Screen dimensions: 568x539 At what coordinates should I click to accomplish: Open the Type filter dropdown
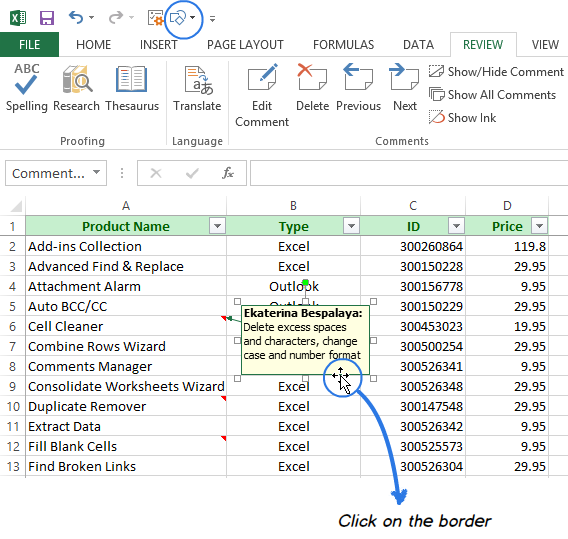351,226
